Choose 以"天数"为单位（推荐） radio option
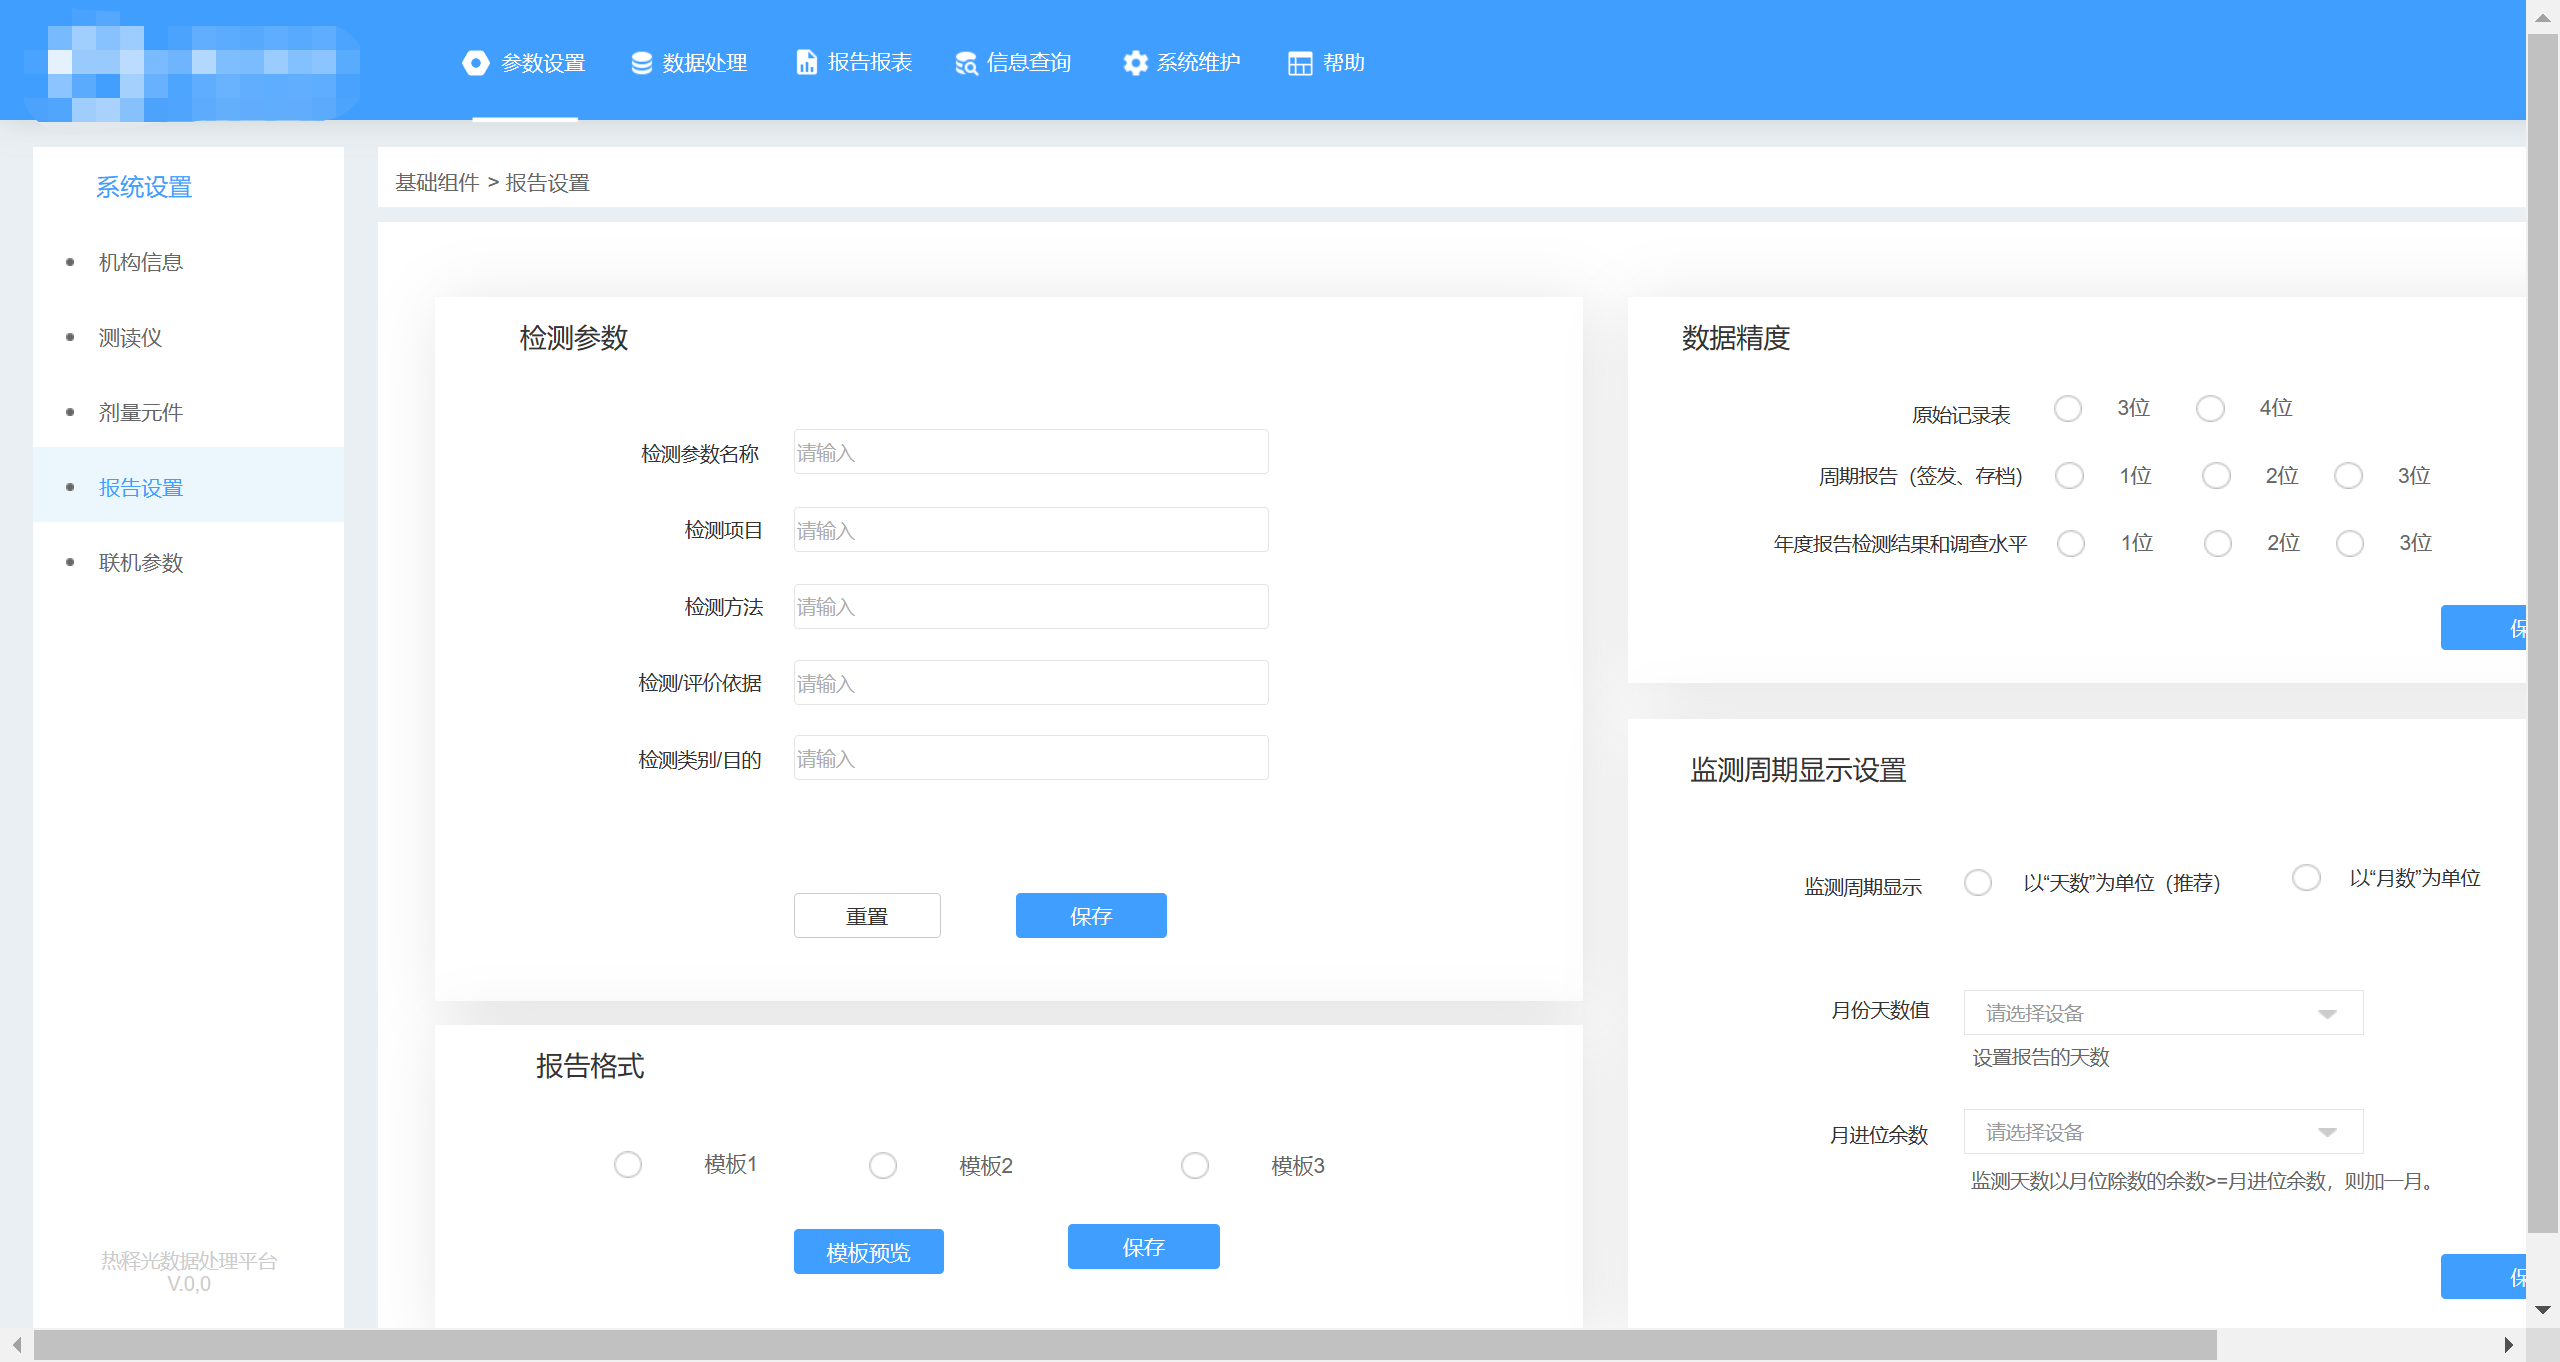 point(1978,883)
